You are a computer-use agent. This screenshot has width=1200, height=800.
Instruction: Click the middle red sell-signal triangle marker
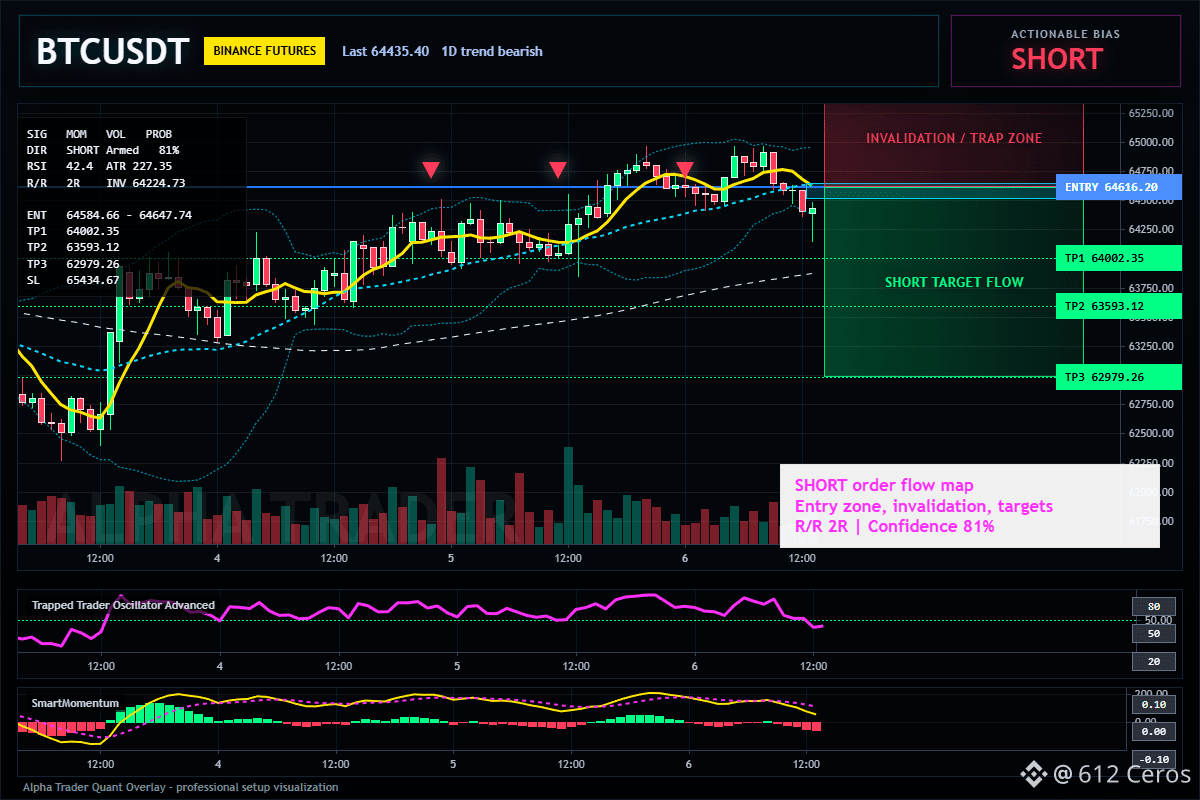click(558, 170)
